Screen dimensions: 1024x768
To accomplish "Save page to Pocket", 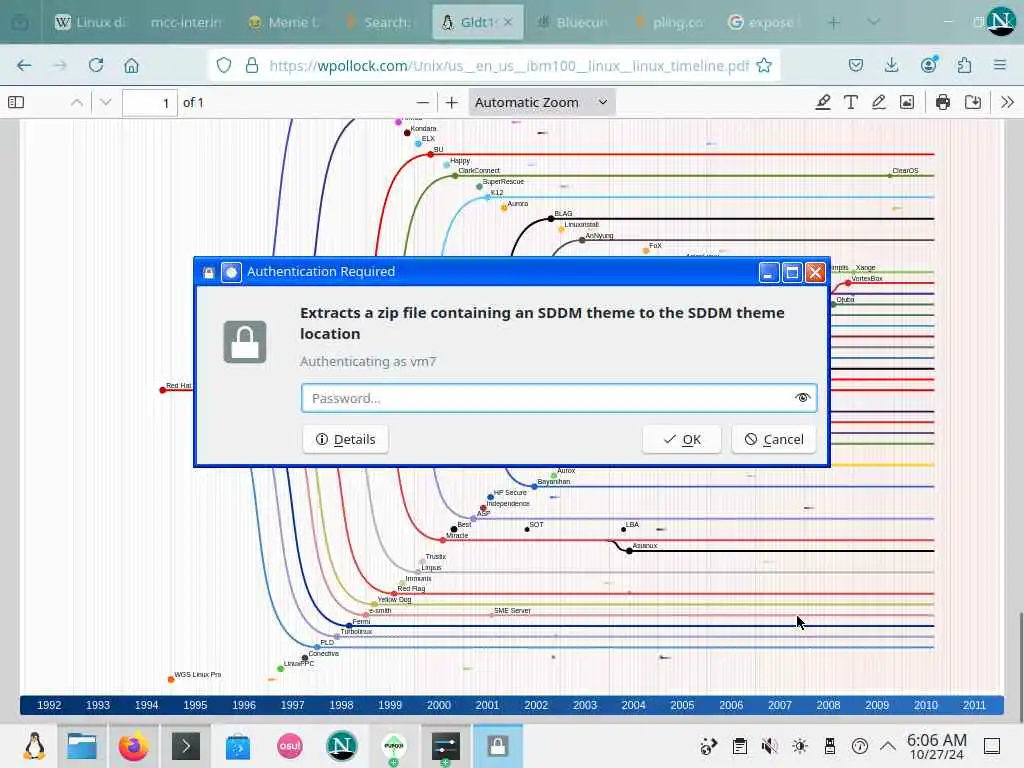I will pyautogui.click(x=856, y=65).
